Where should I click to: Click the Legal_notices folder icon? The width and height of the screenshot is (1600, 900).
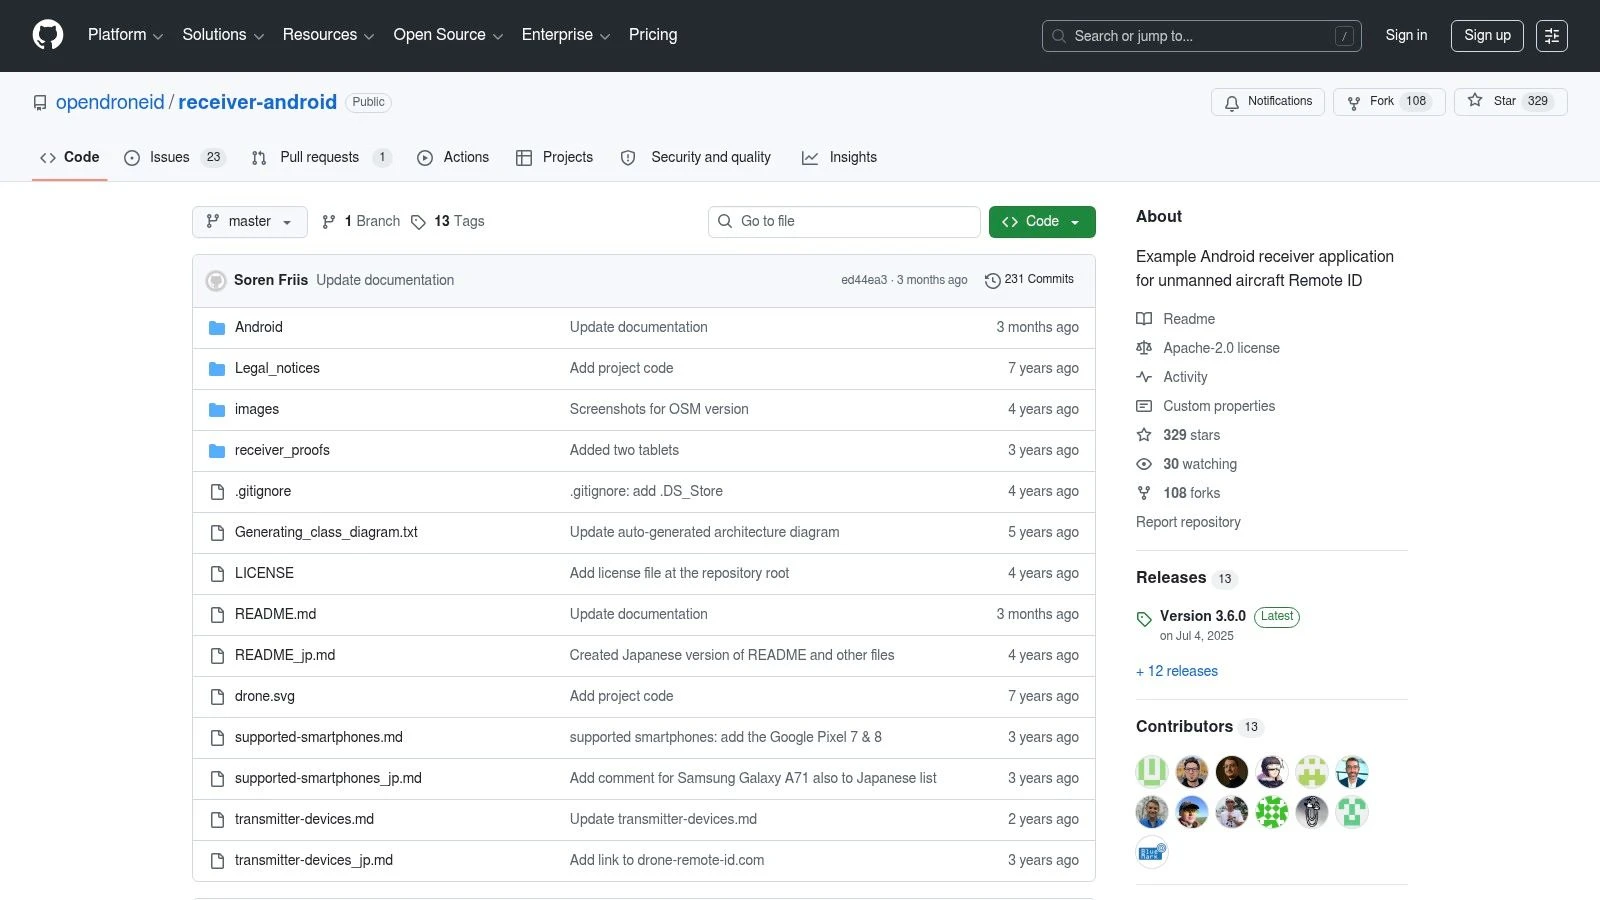tap(217, 369)
